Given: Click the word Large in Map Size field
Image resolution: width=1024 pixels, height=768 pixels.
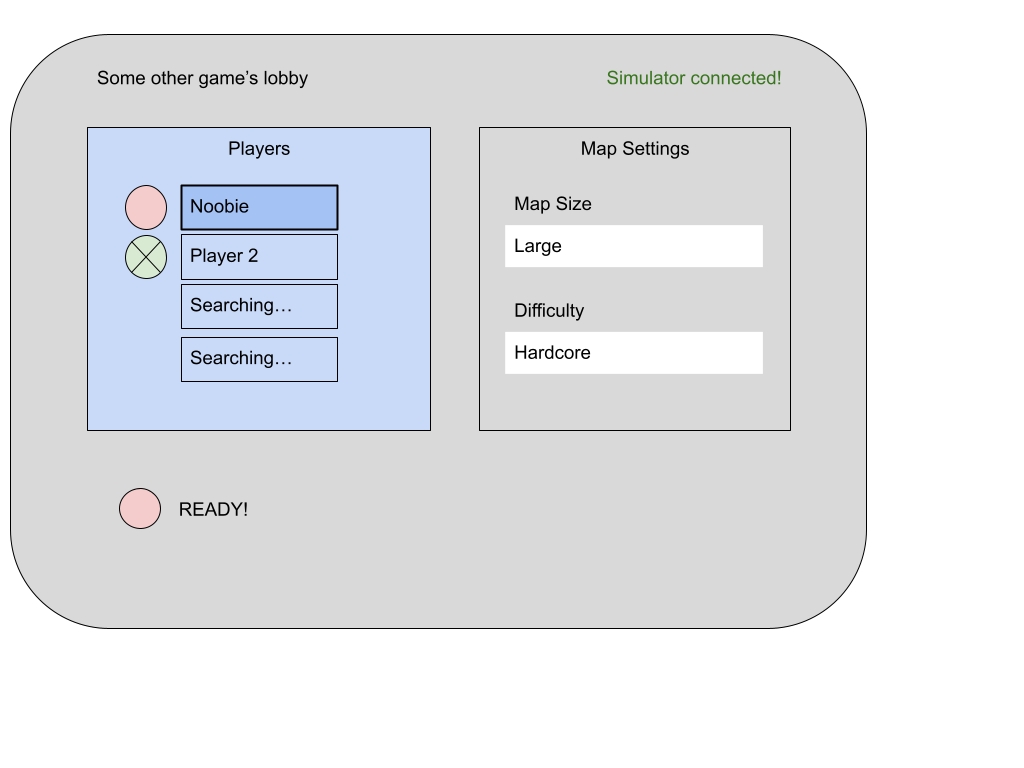Looking at the screenshot, I should [x=538, y=246].
